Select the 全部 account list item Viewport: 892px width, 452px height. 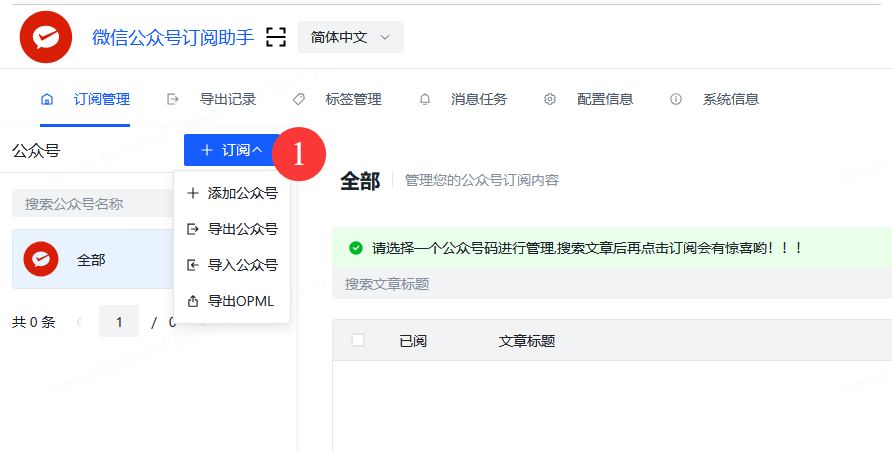(x=92, y=259)
